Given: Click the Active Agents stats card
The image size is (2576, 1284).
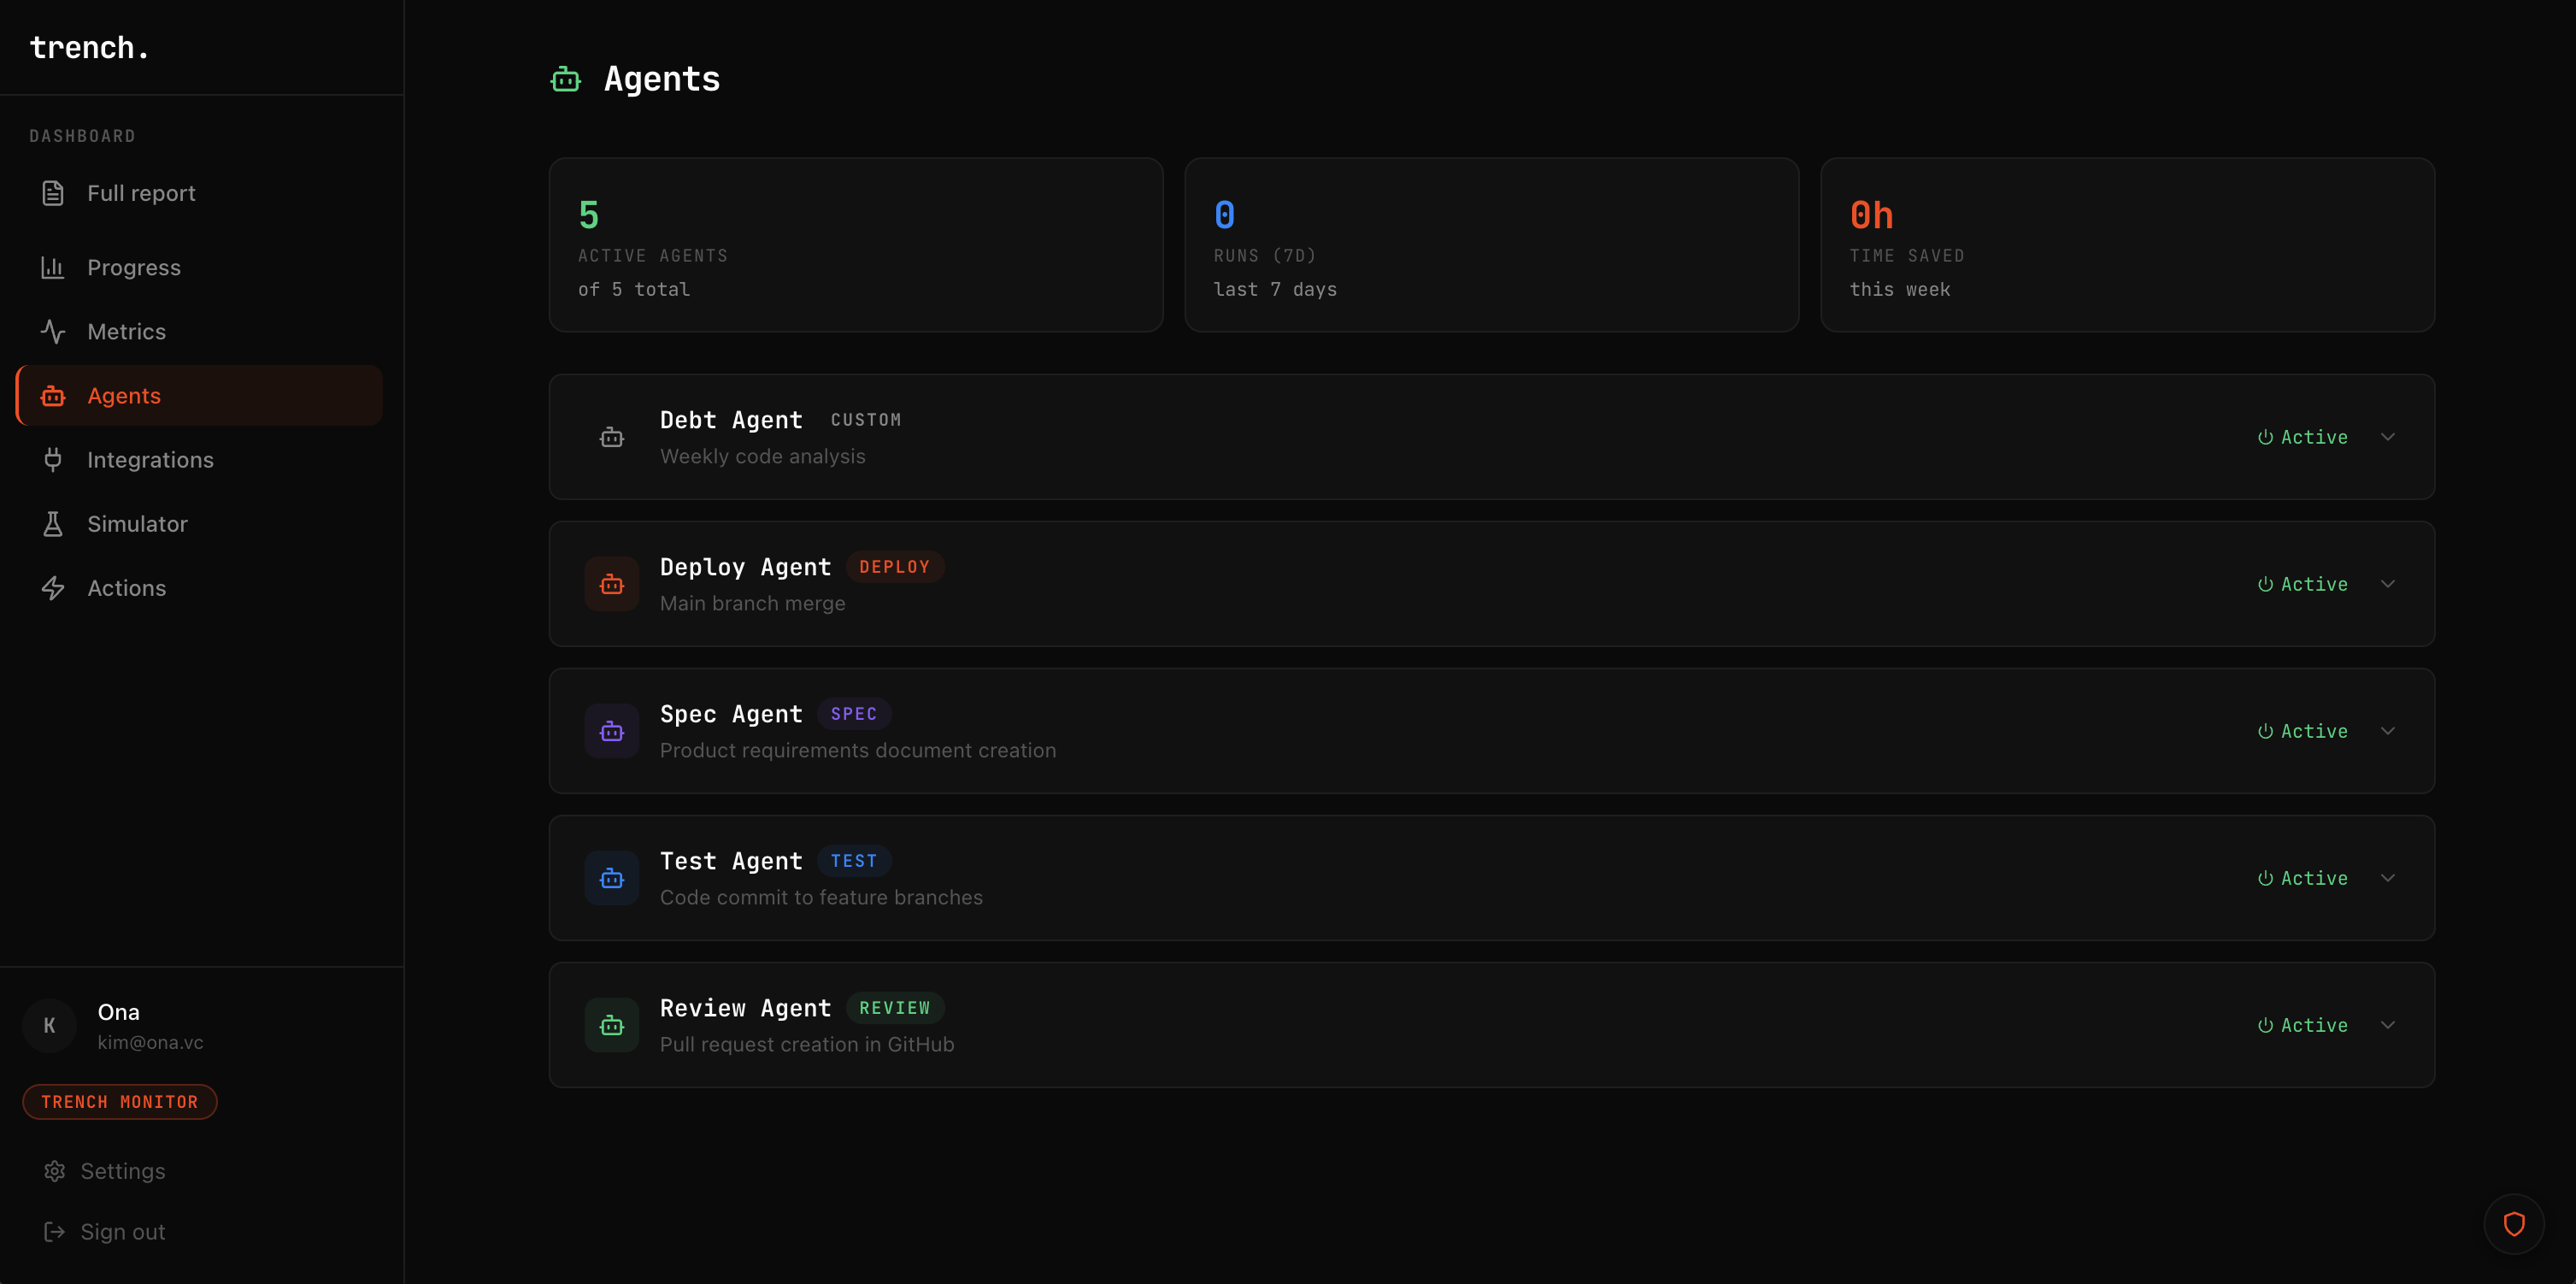Looking at the screenshot, I should pos(856,245).
